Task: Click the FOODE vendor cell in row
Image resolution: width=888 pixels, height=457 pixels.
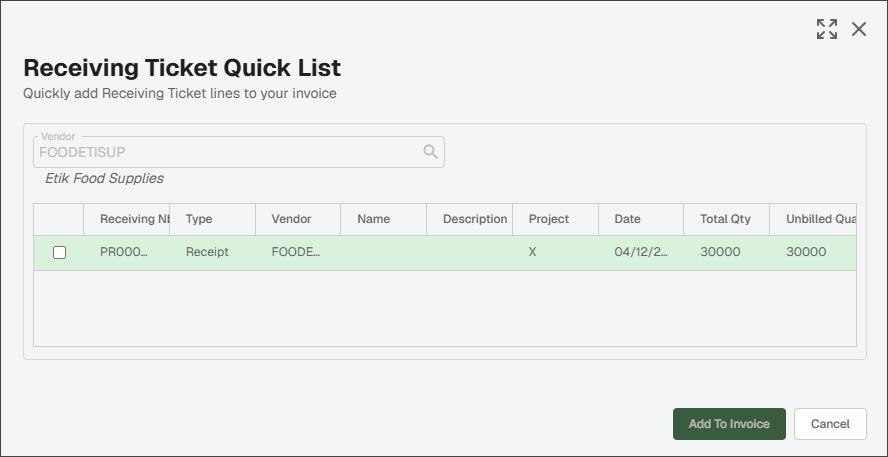Action: [x=298, y=253]
